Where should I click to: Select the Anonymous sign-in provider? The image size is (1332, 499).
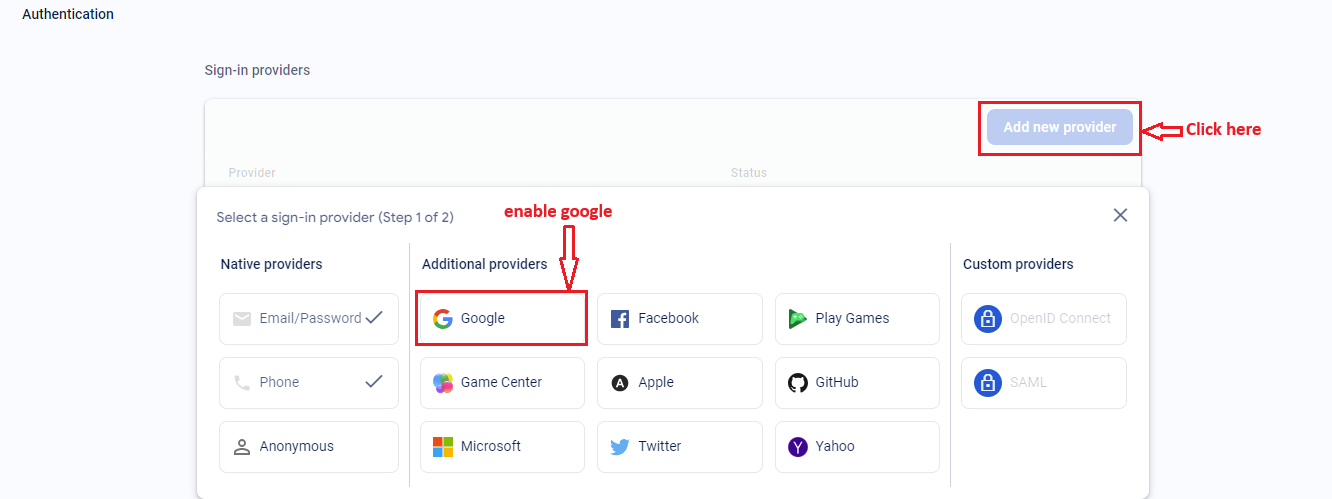(x=308, y=446)
